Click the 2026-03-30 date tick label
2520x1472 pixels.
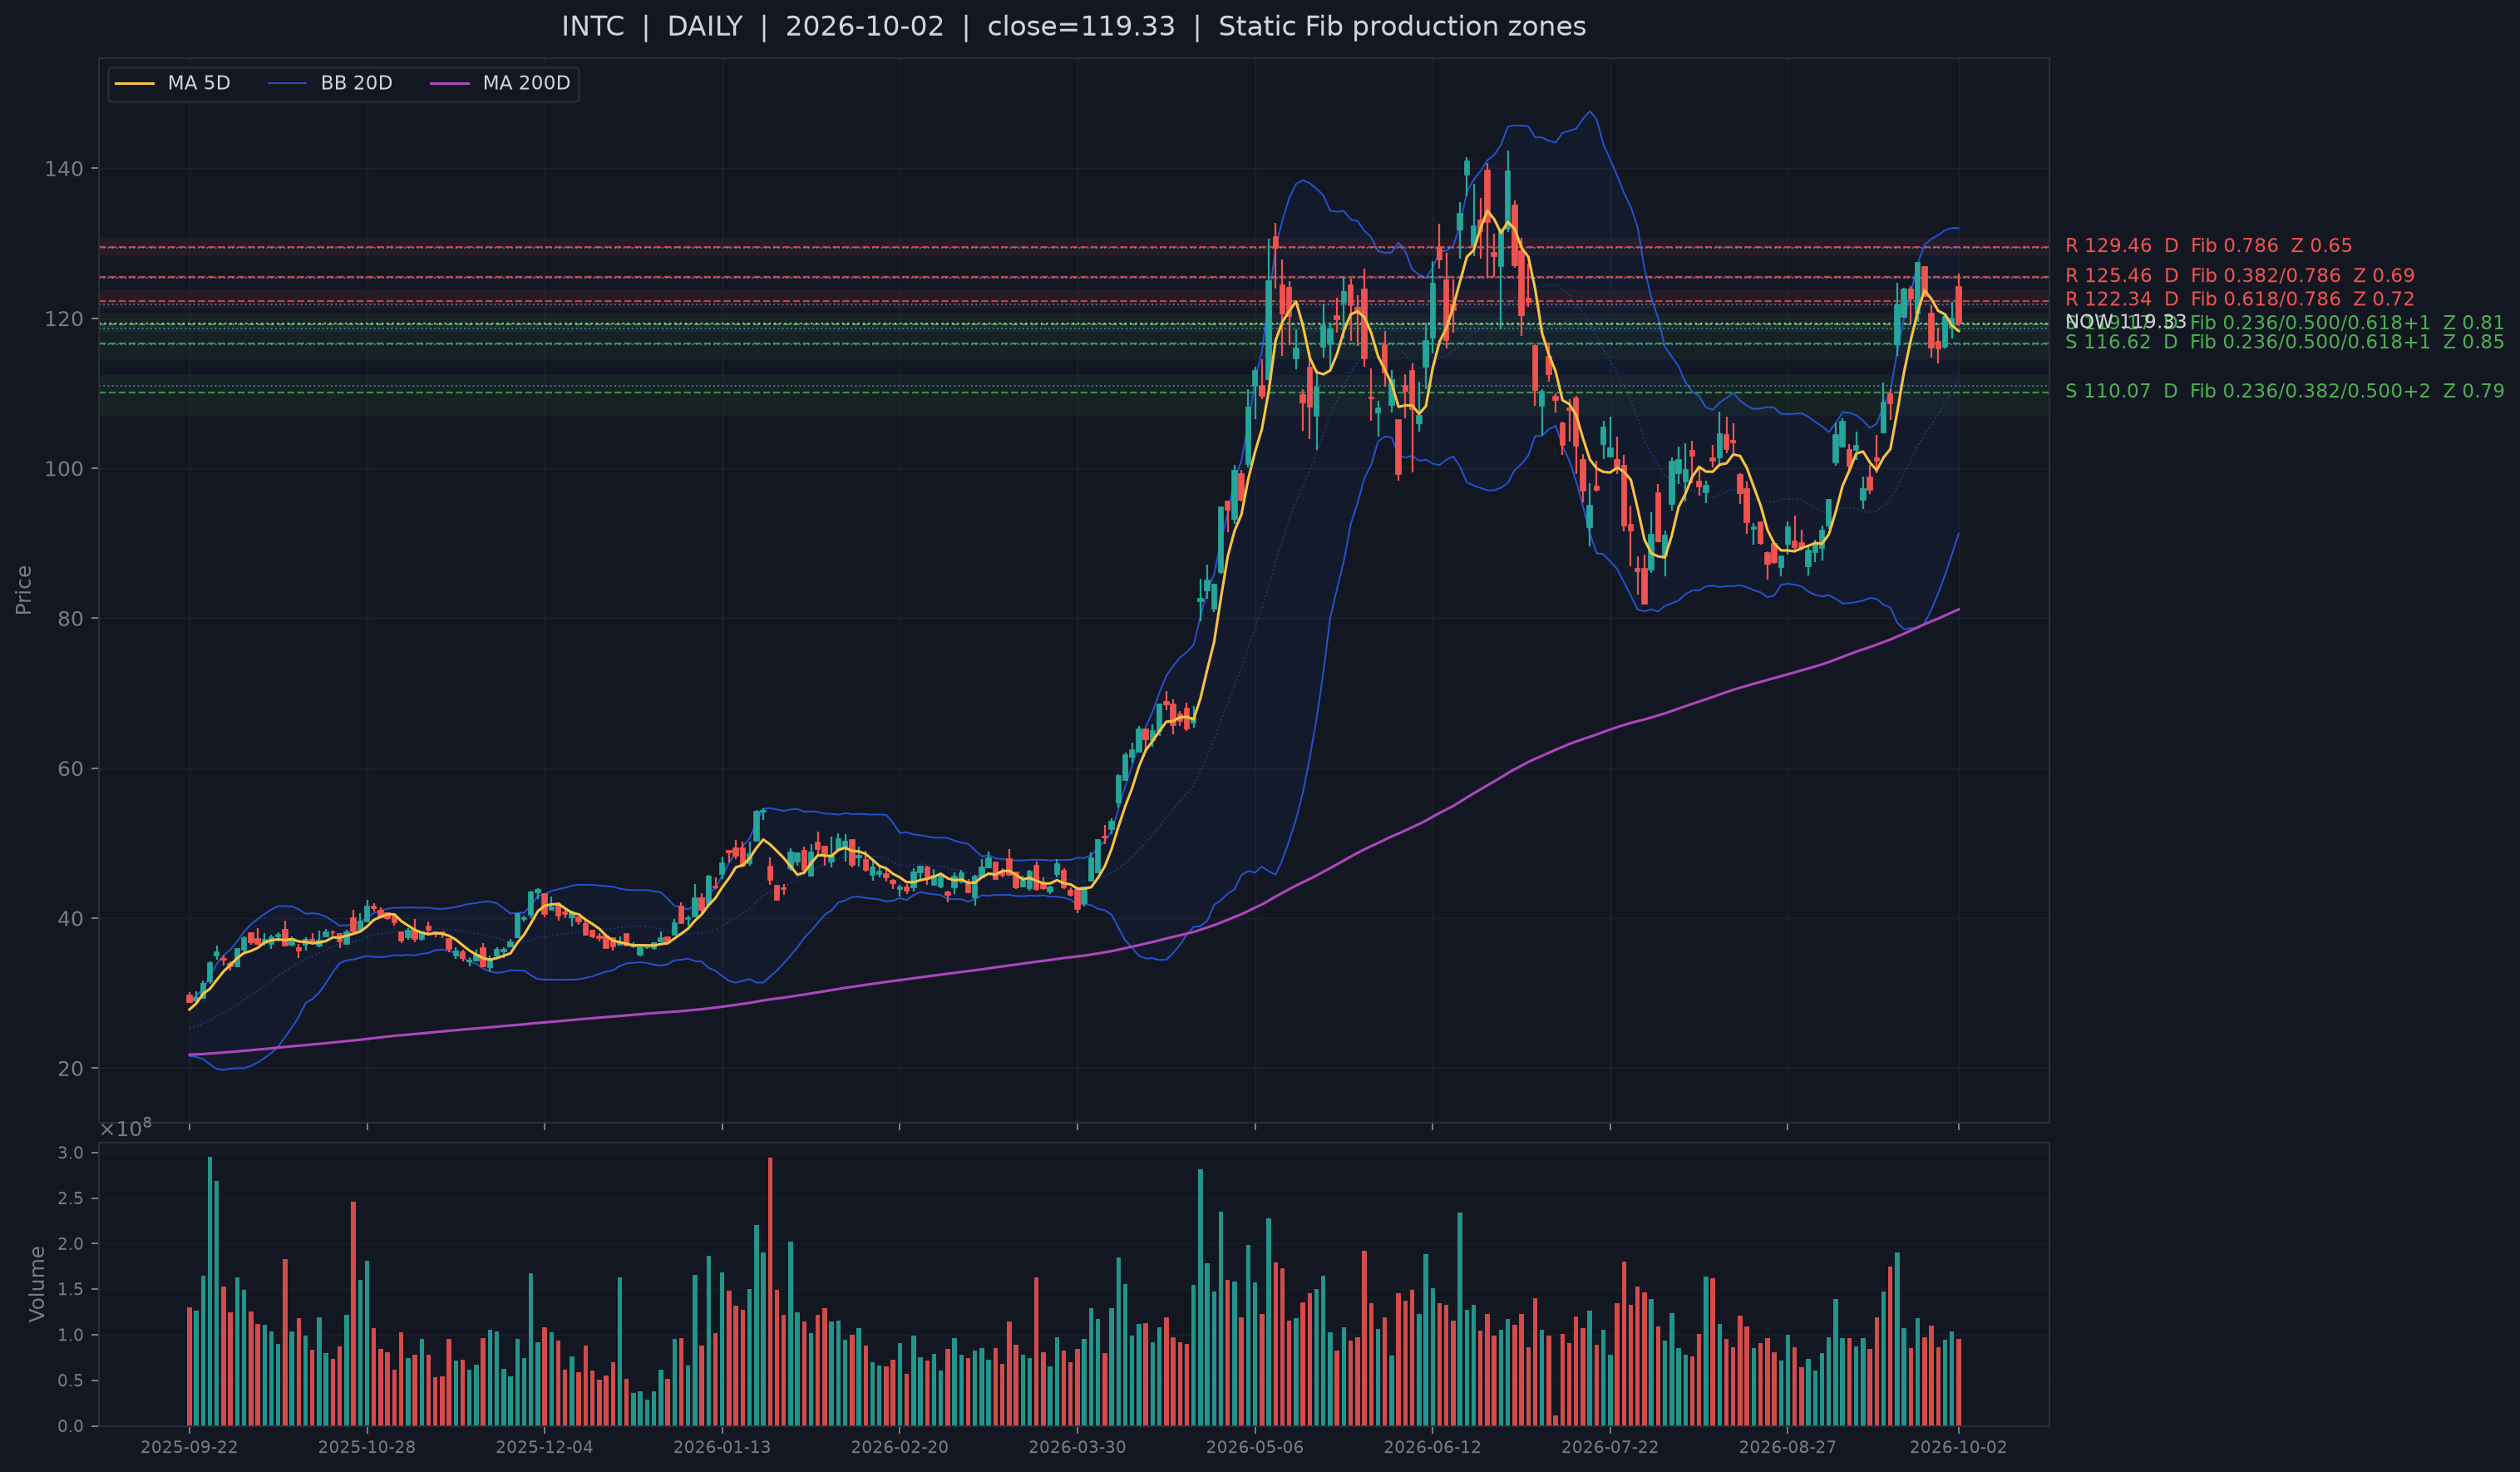click(1077, 1448)
